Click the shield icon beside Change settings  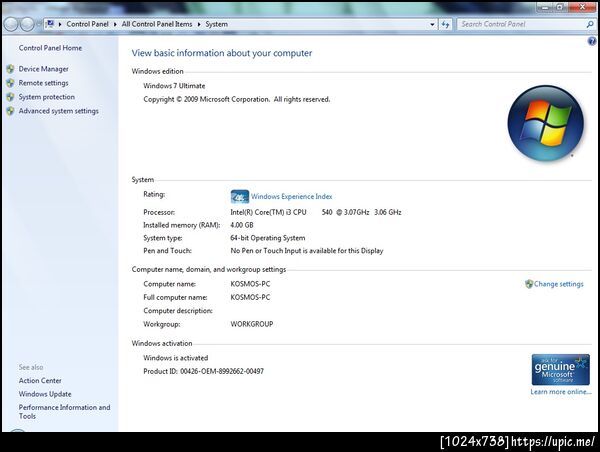[x=529, y=284]
